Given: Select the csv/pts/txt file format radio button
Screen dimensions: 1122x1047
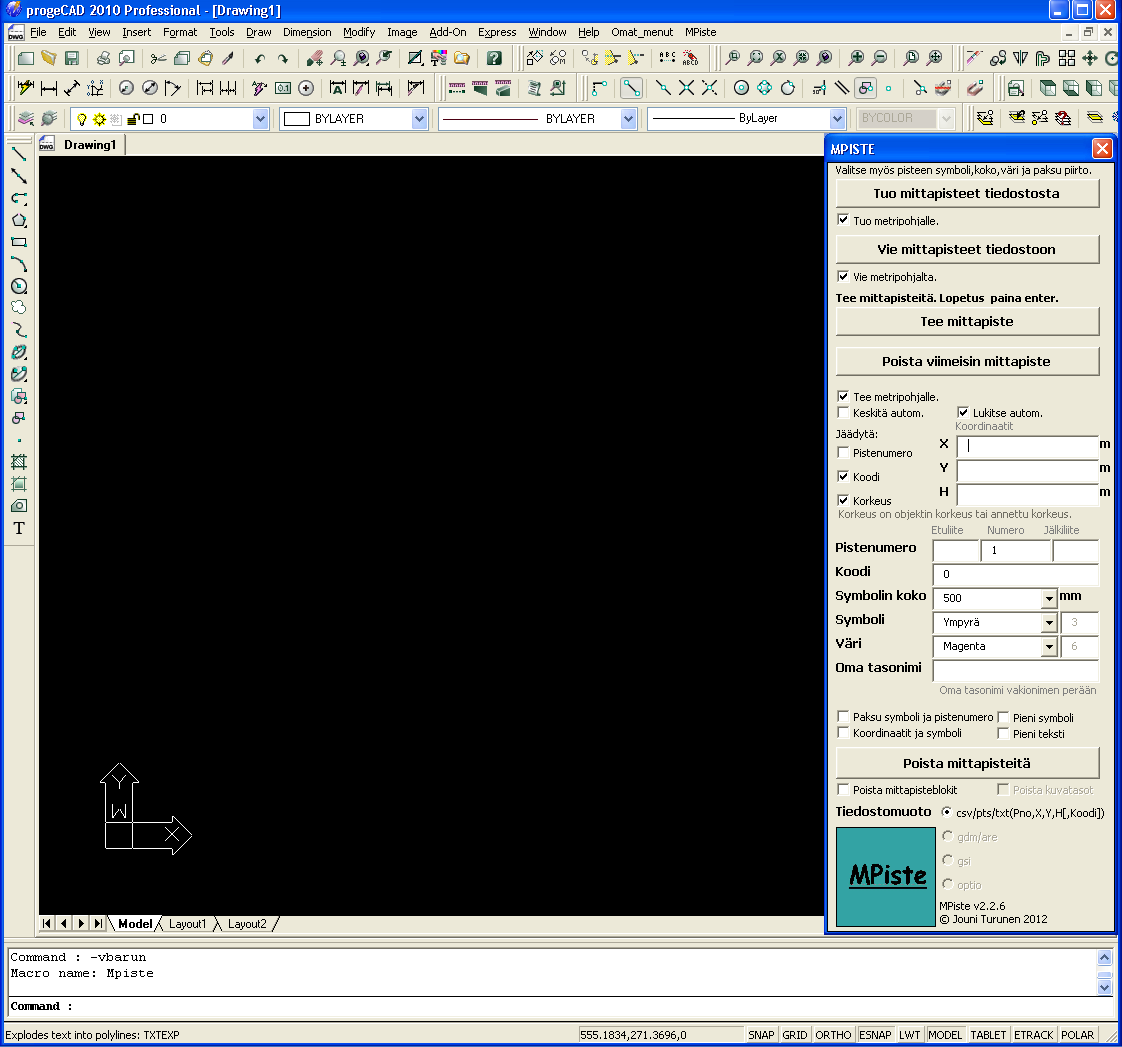Looking at the screenshot, I should tap(947, 812).
